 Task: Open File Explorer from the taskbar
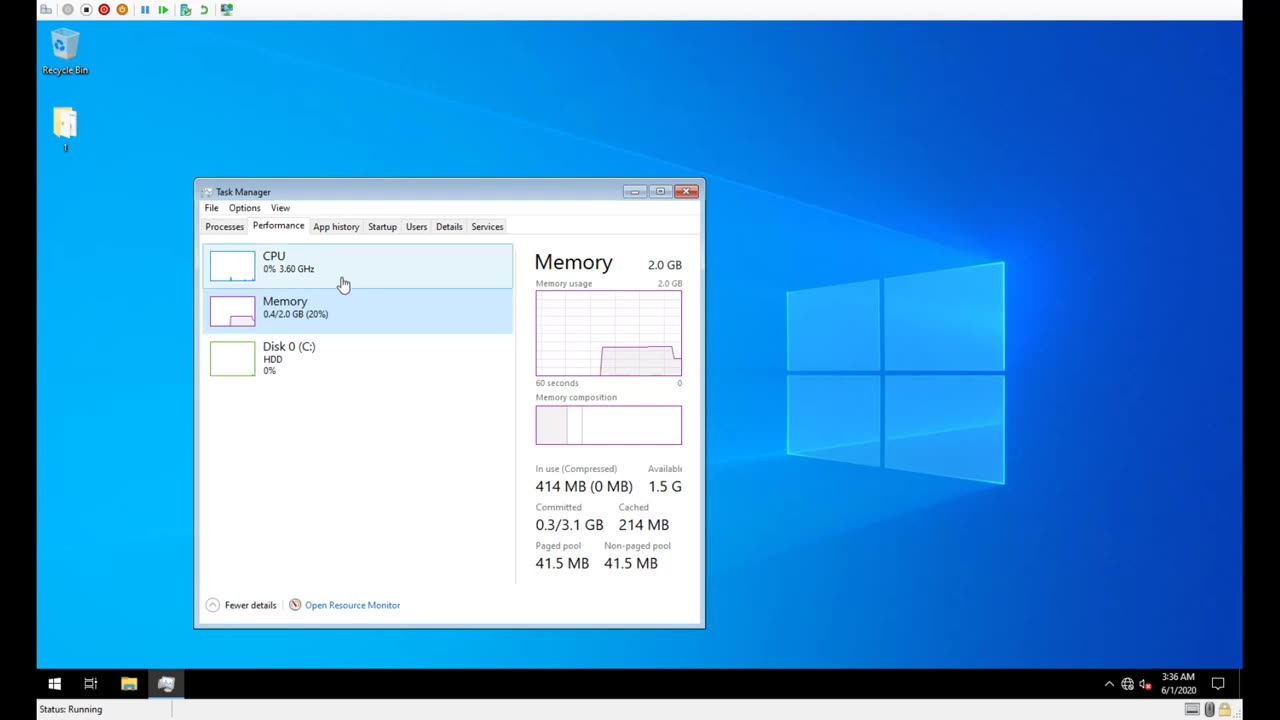point(129,684)
